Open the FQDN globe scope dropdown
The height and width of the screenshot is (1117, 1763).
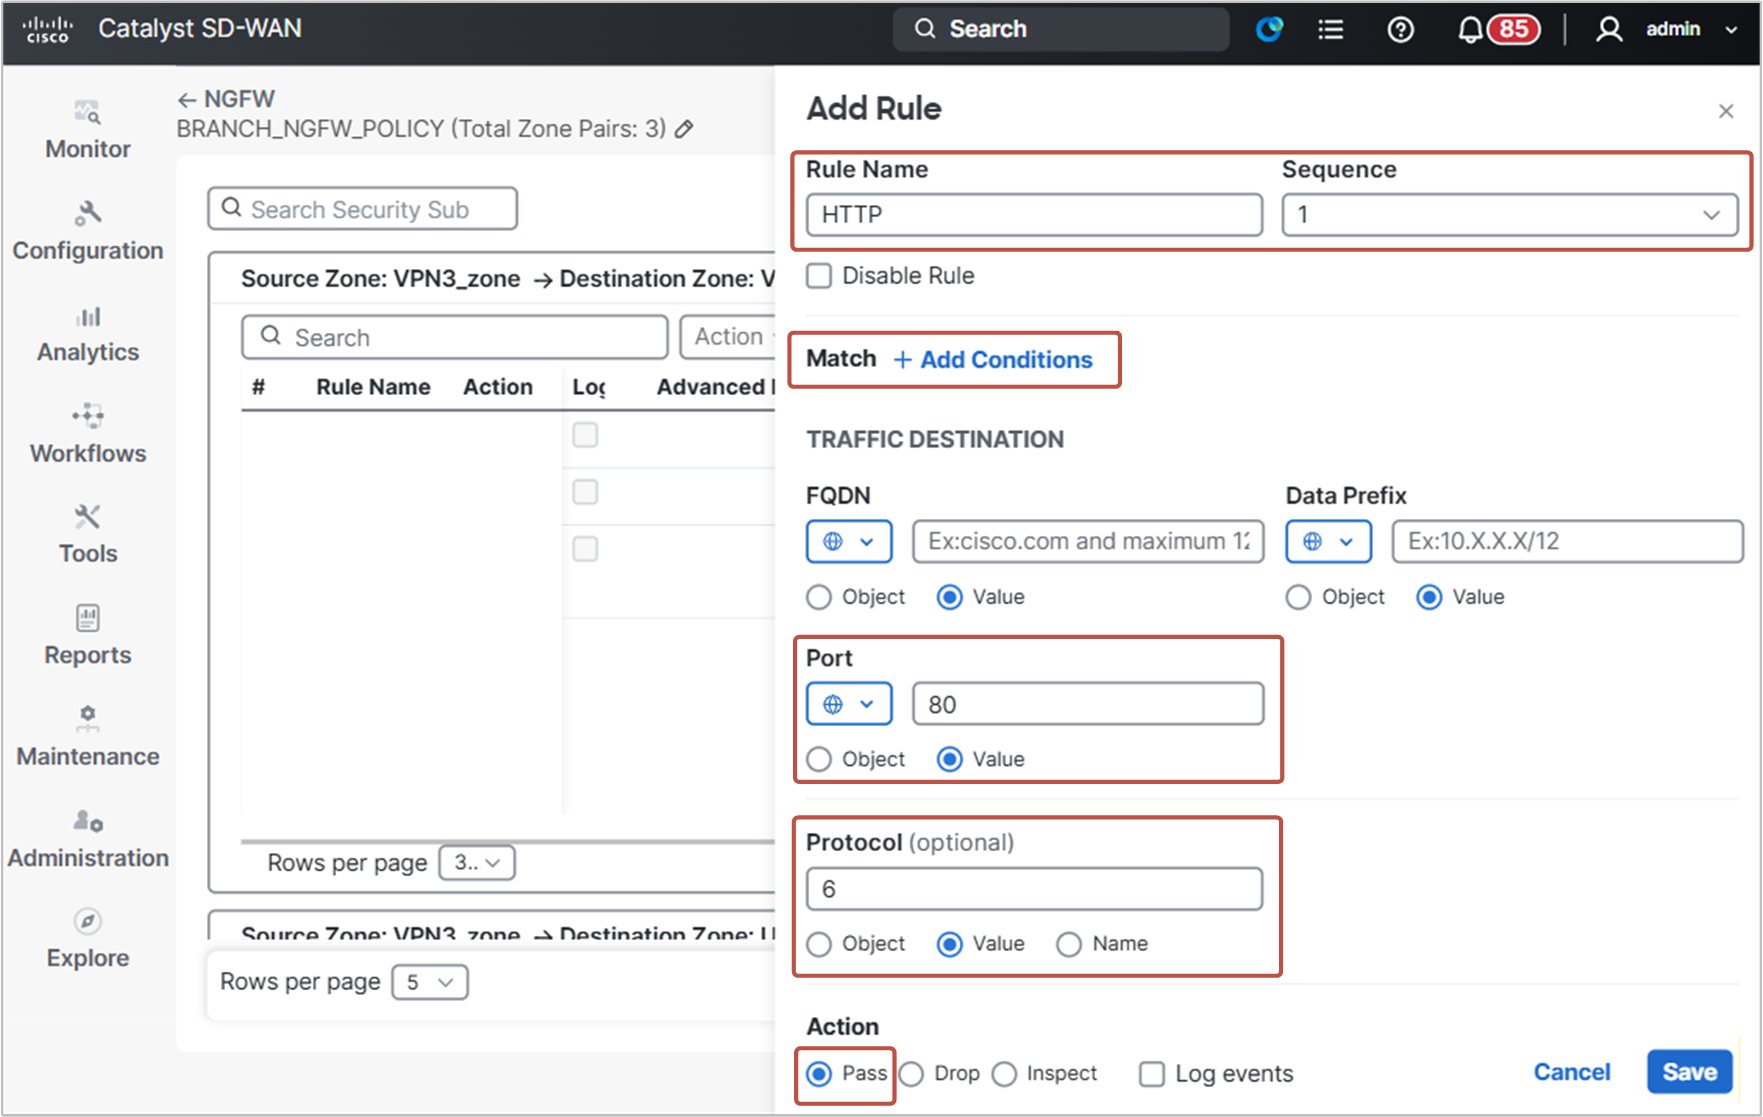849,541
